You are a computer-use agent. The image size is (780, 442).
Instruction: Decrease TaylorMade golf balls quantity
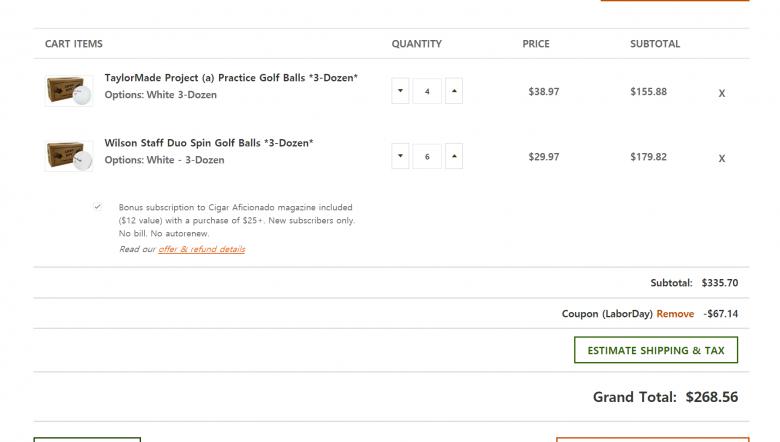(400, 91)
